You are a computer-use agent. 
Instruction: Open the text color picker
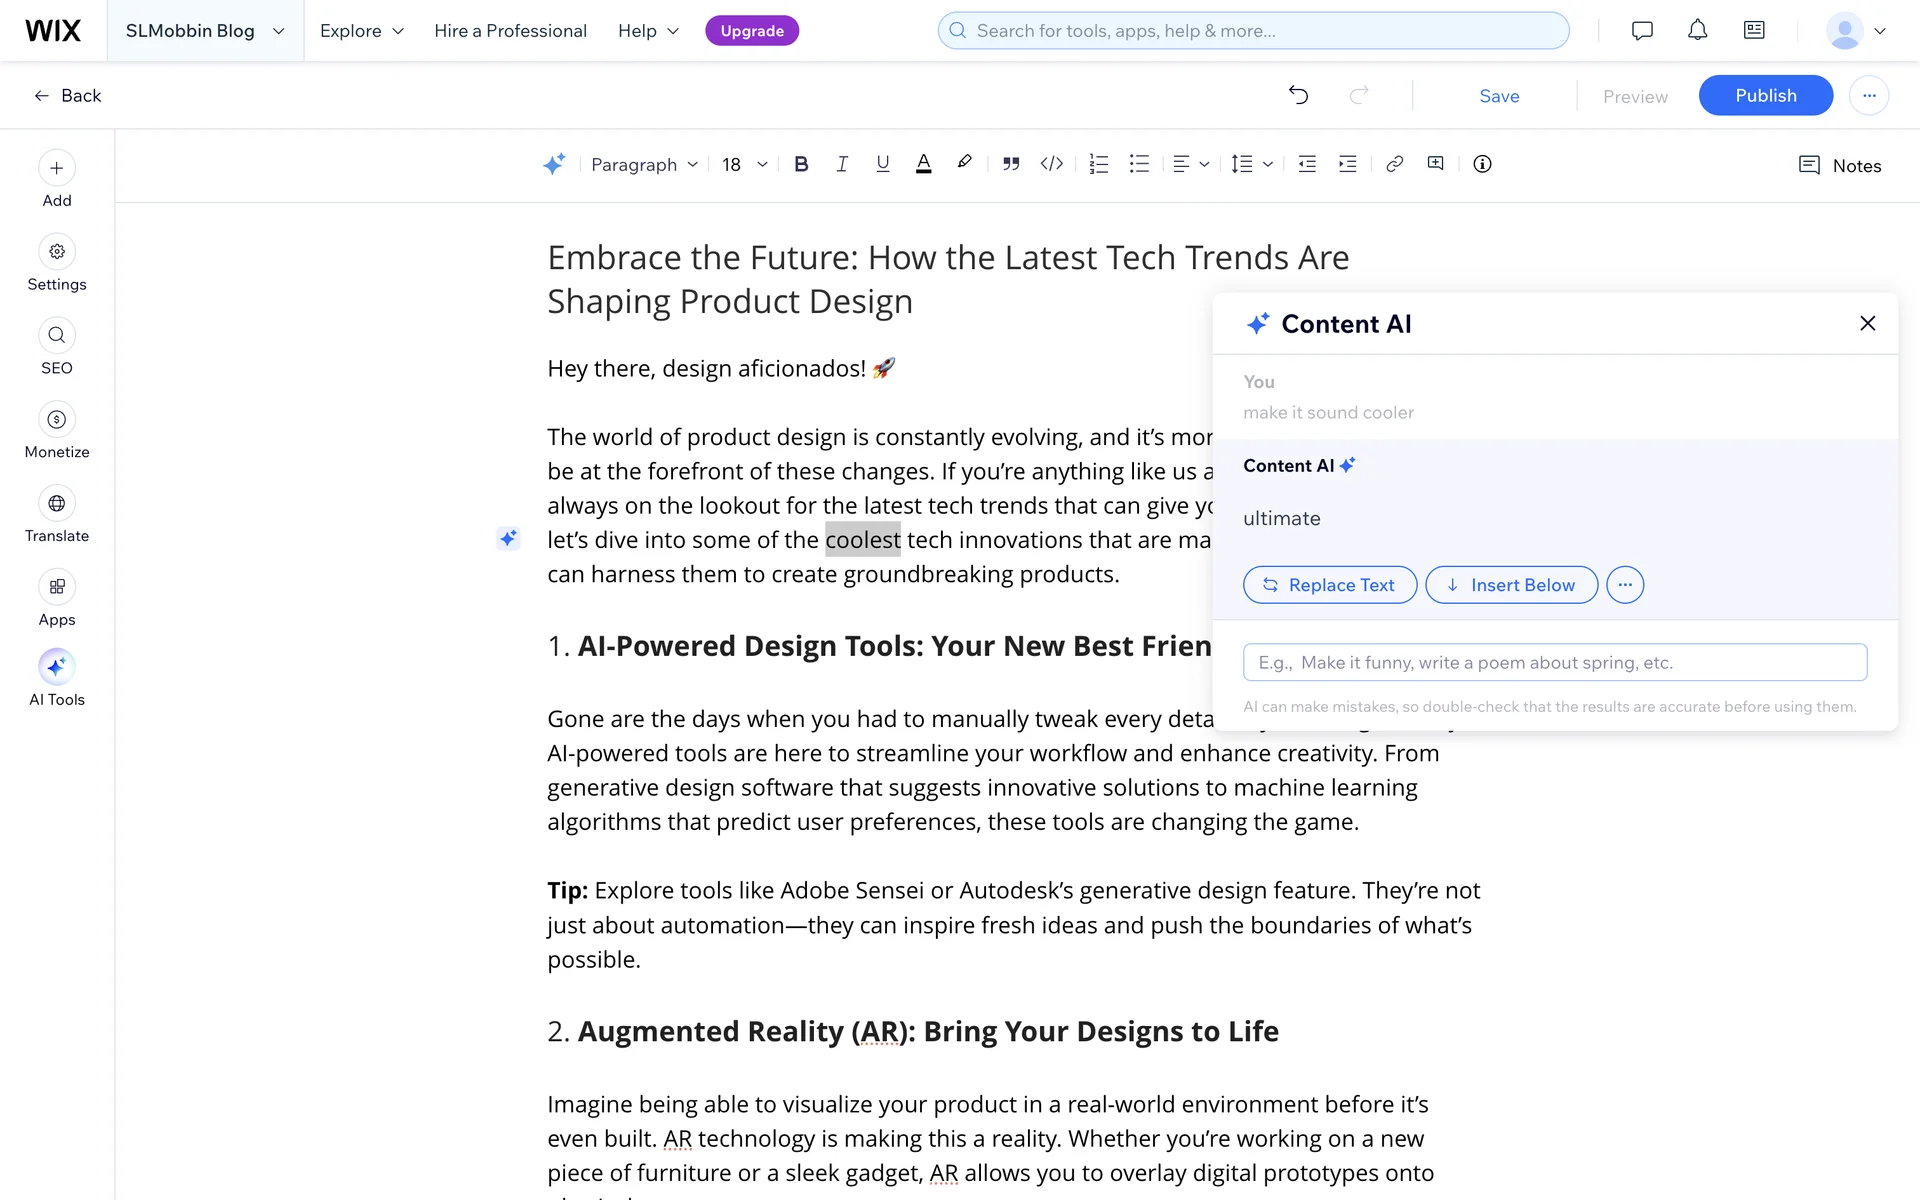coord(923,164)
